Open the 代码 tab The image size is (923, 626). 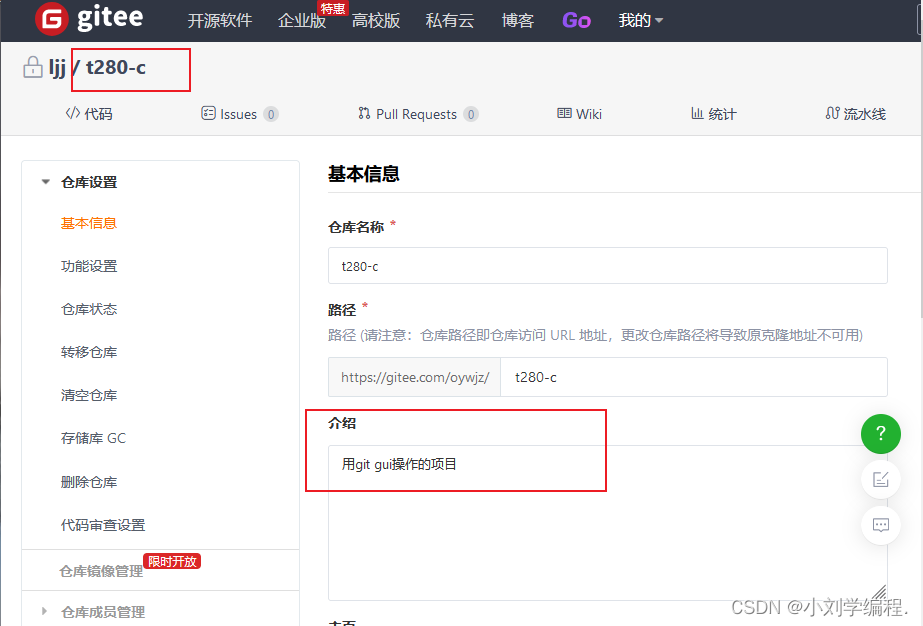pyautogui.click(x=89, y=114)
